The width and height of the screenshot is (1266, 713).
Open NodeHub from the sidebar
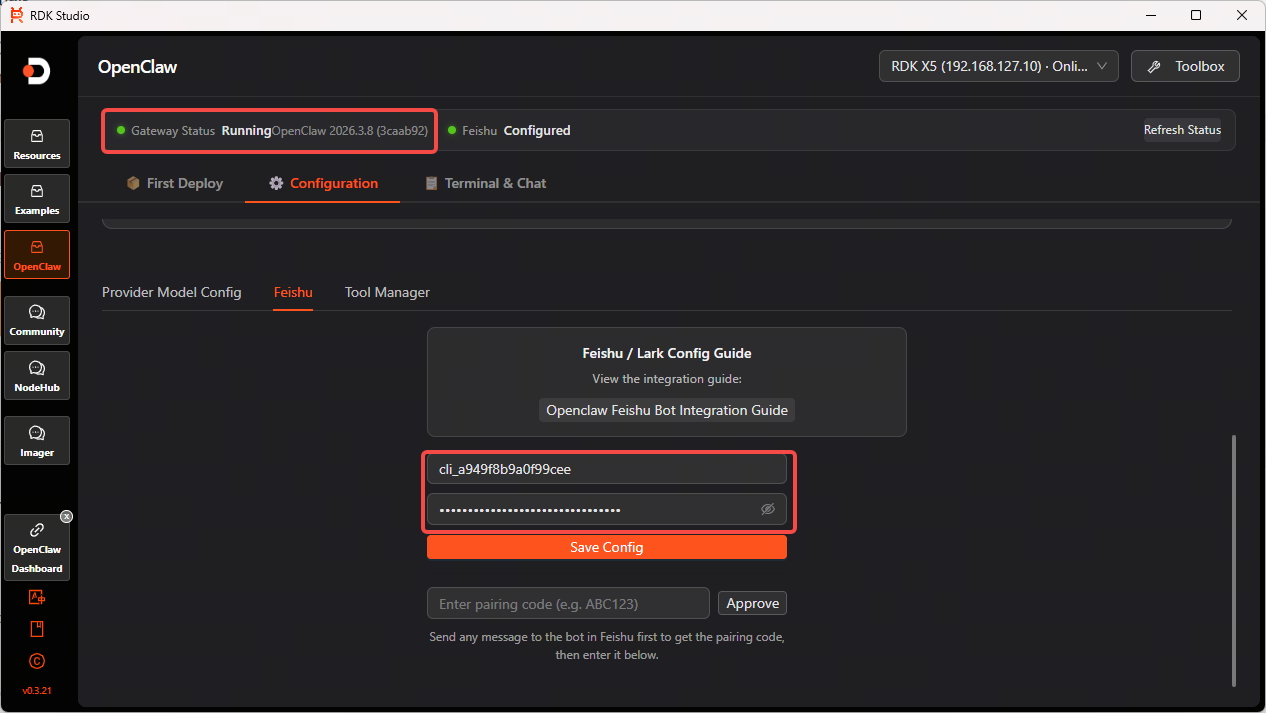point(37,376)
